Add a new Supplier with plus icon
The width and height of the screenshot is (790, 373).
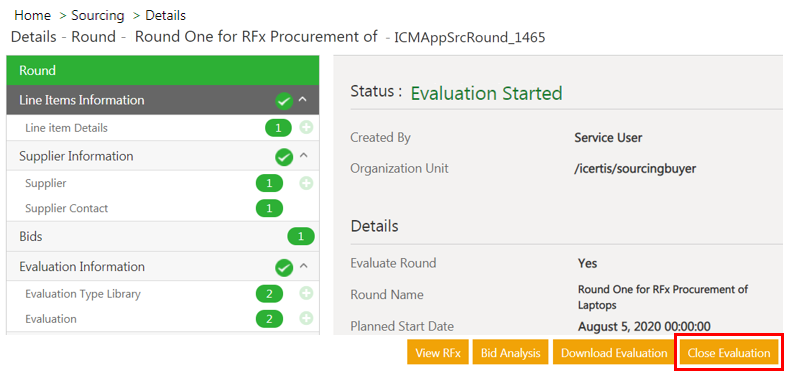pyautogui.click(x=306, y=183)
